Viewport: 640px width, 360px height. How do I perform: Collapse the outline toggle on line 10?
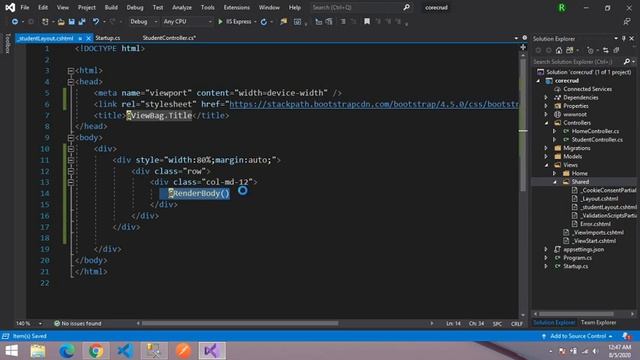pos(71,149)
